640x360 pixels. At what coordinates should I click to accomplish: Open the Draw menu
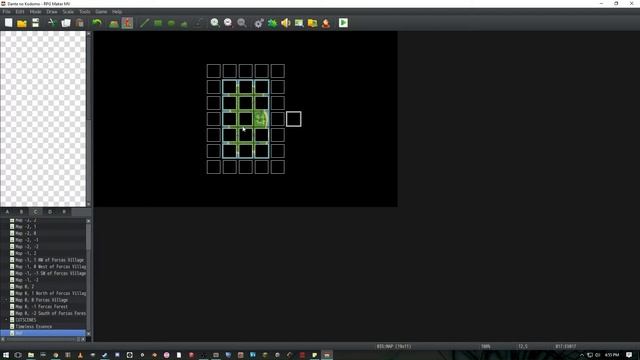click(x=52, y=12)
